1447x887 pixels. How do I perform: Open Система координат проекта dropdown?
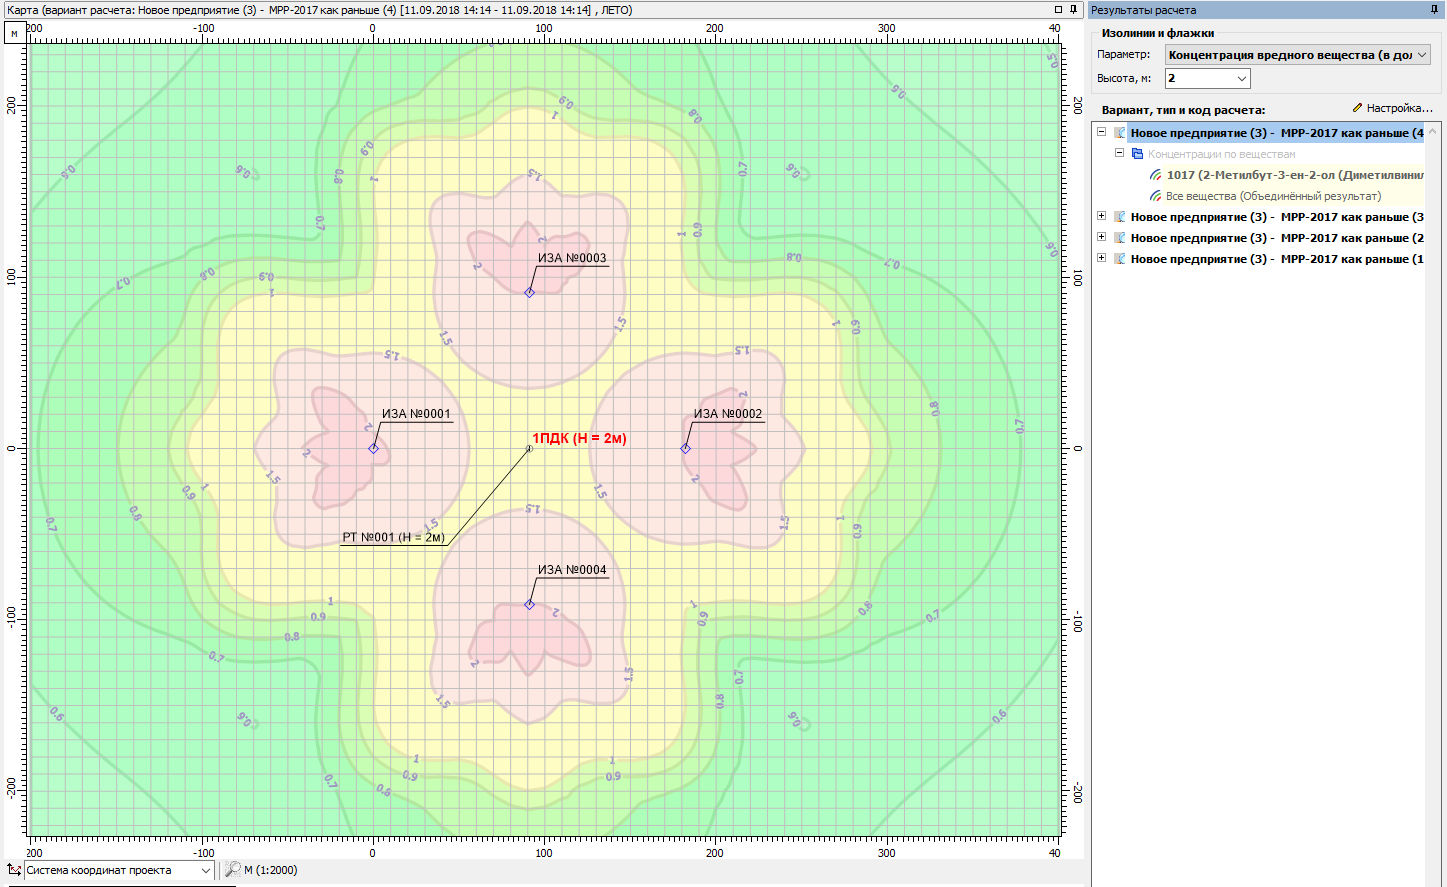[205, 870]
